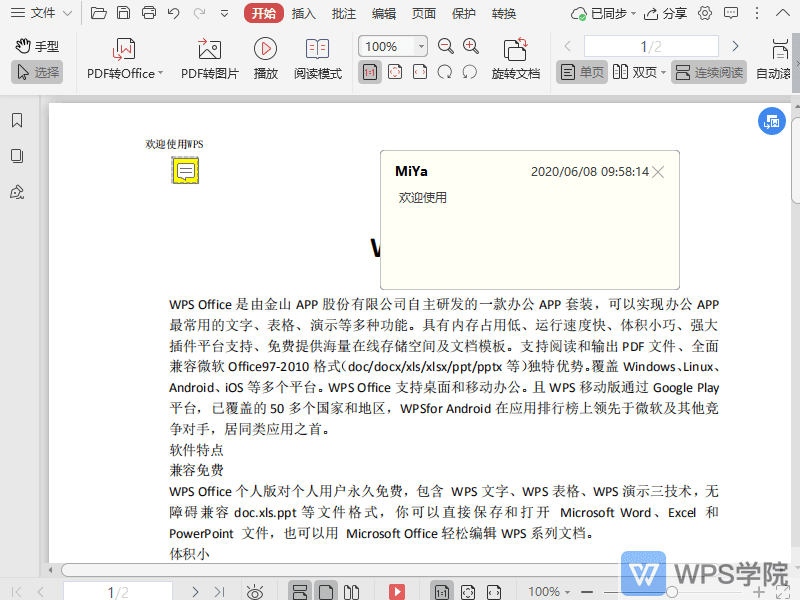800x600 pixels.
Task: Click the PDF转图片 tool
Action: (208, 58)
